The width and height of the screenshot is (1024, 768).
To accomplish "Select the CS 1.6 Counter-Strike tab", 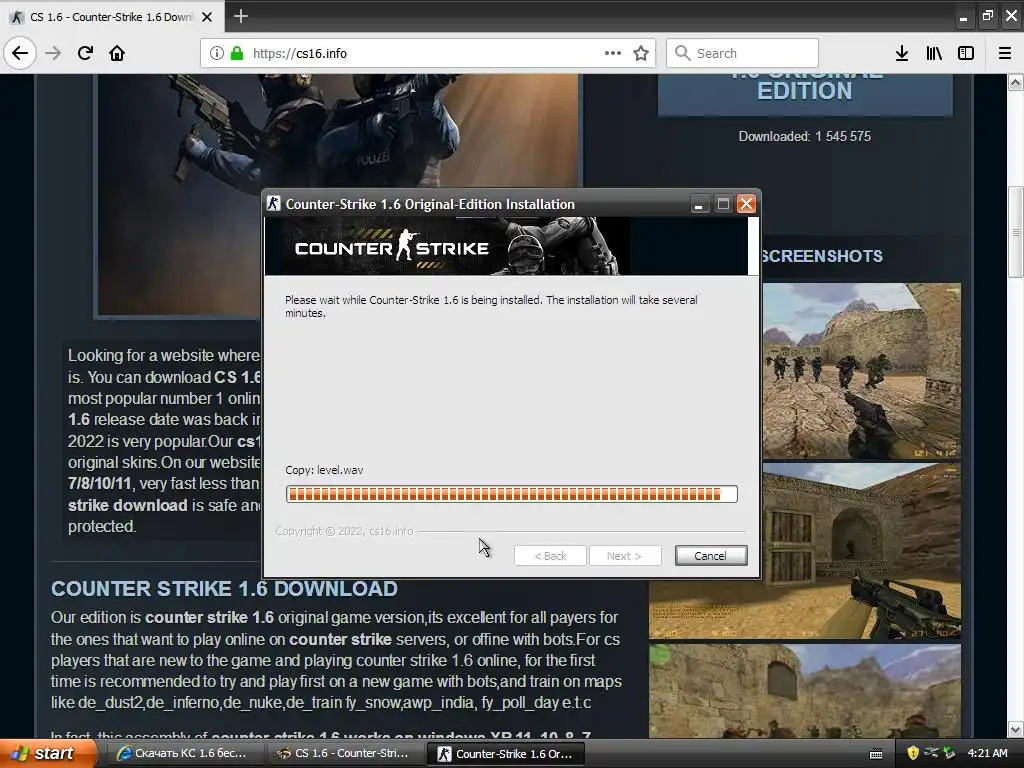I will click(x=112, y=17).
